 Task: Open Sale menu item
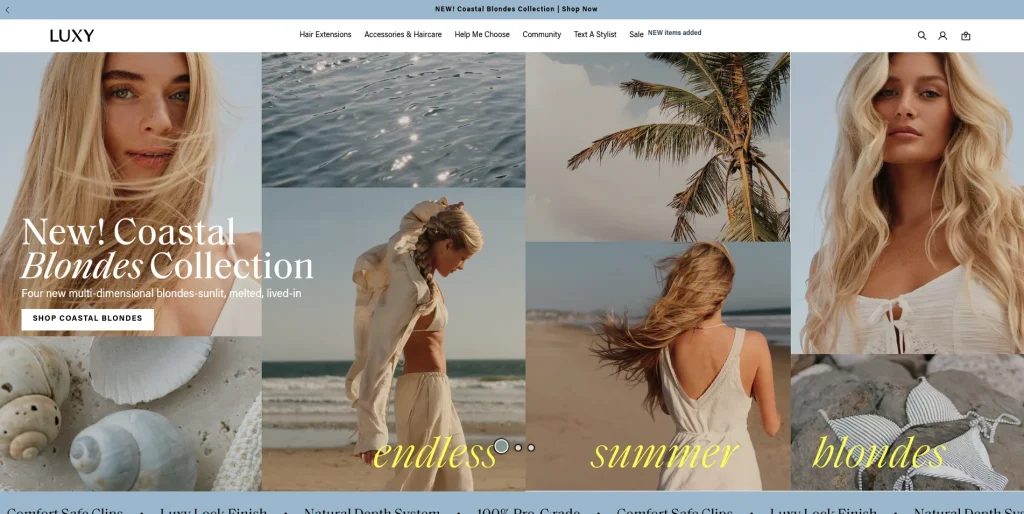click(x=636, y=35)
